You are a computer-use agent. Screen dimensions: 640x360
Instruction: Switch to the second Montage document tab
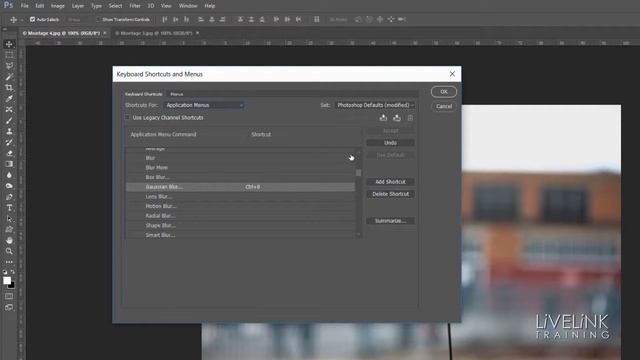(x=153, y=33)
